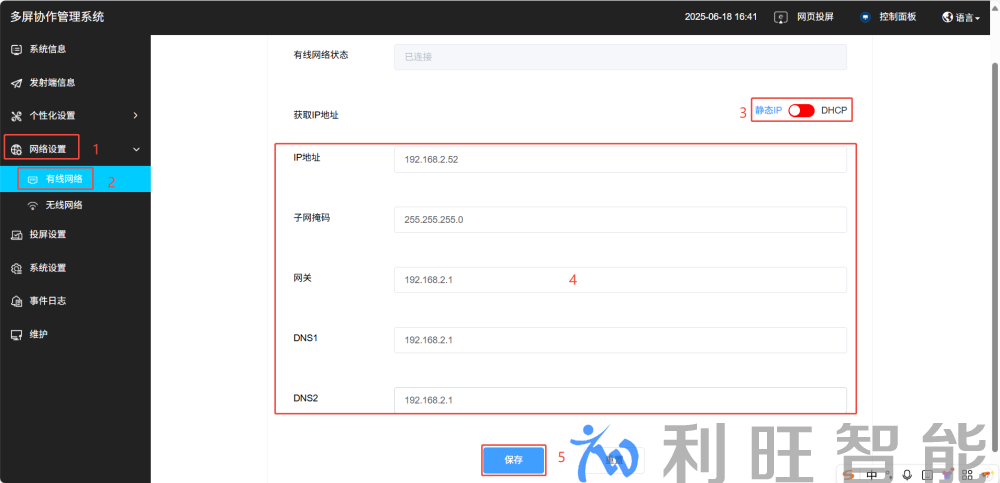Image resolution: width=1000 pixels, height=483 pixels.
Task: Click the skin shirt icon in the IME bar
Action: [x=948, y=475]
